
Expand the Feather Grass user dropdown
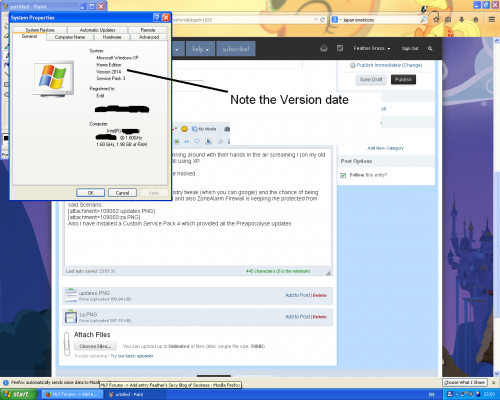tap(372, 48)
